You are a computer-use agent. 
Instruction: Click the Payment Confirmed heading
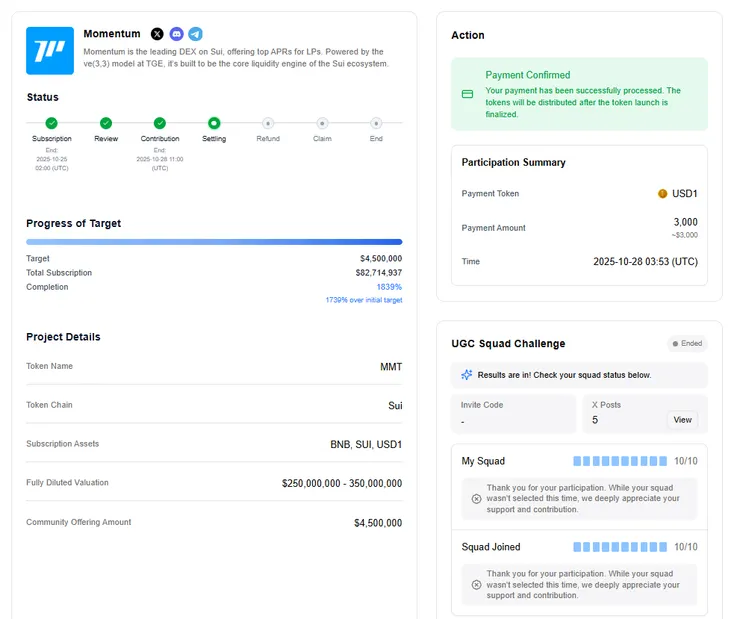[x=528, y=75]
